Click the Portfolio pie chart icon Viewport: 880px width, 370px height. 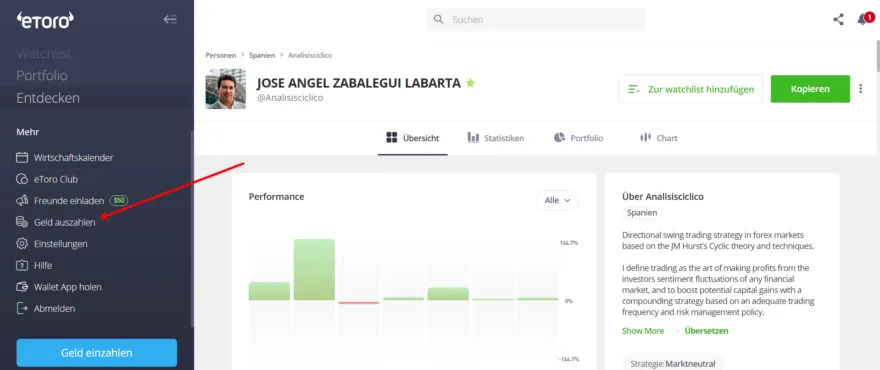tap(559, 138)
